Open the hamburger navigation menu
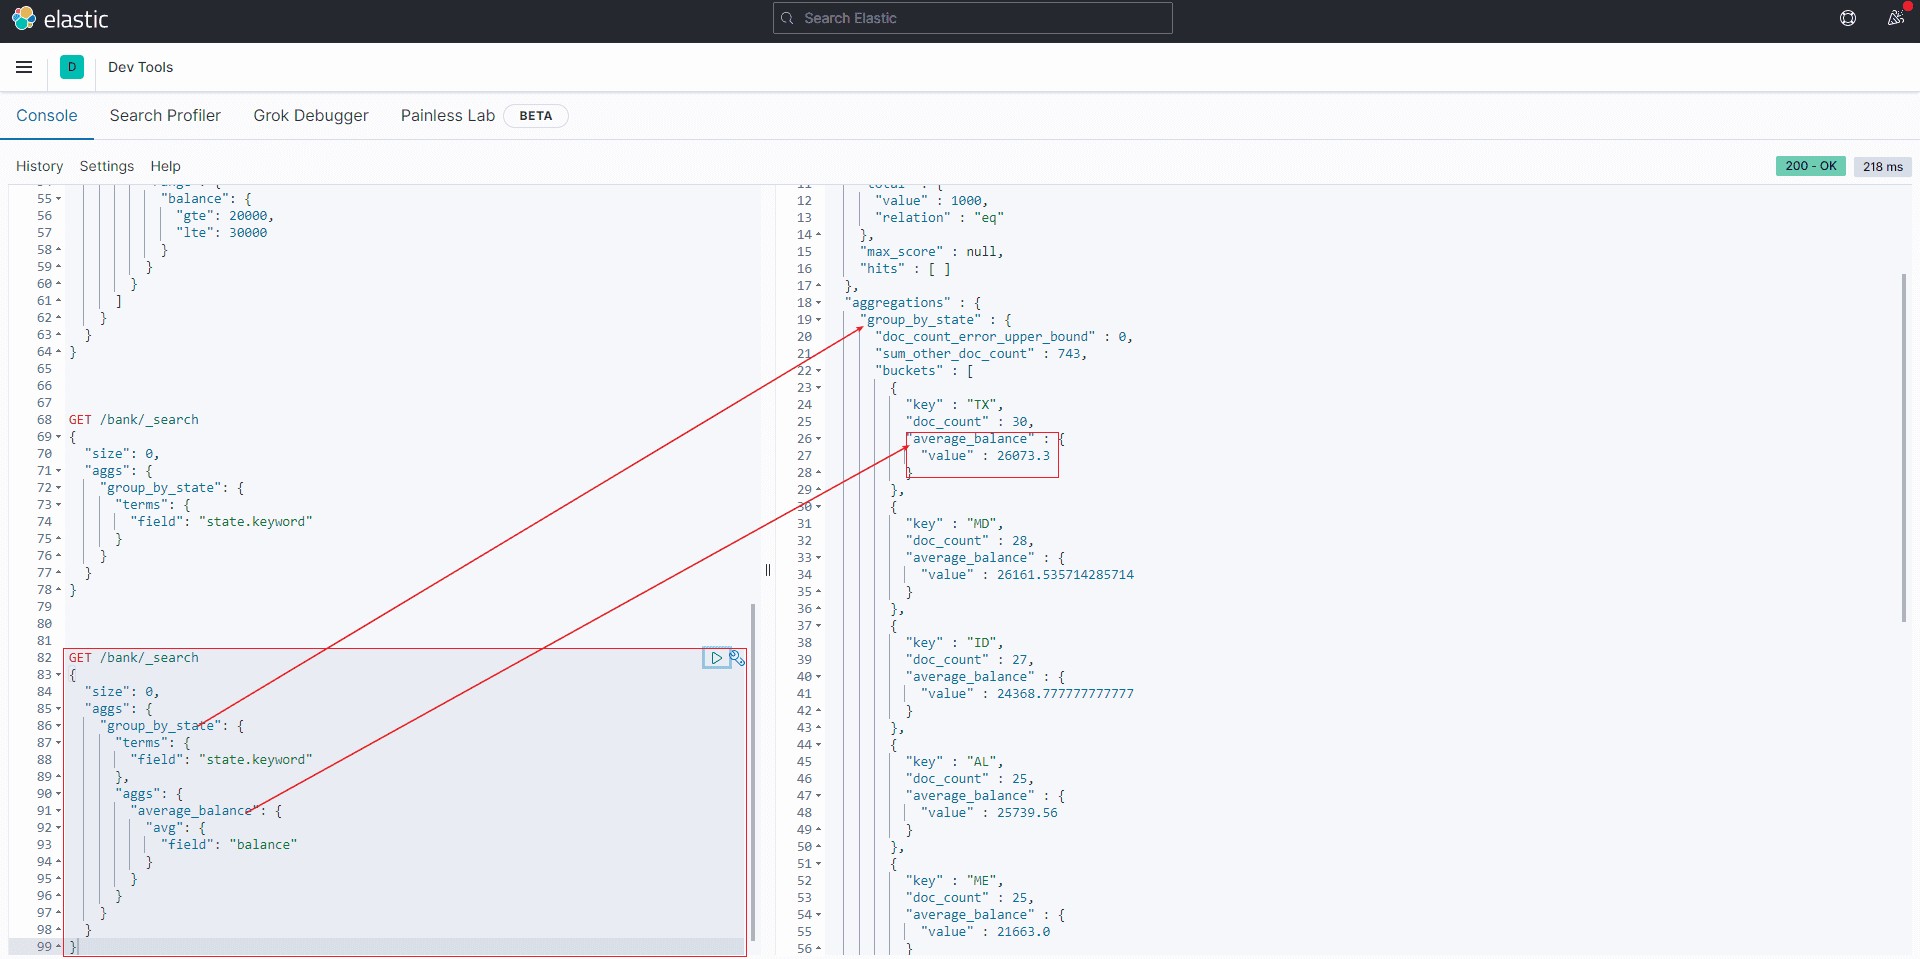1920x959 pixels. (24, 67)
